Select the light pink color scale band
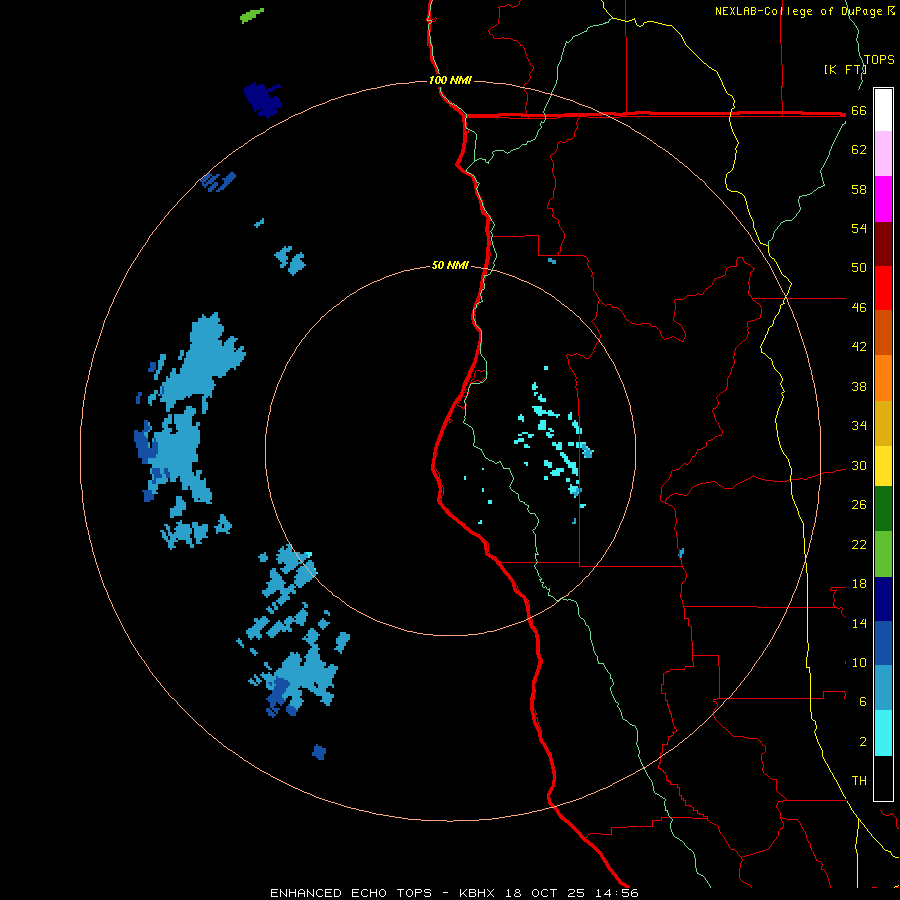900x900 pixels. coord(883,154)
